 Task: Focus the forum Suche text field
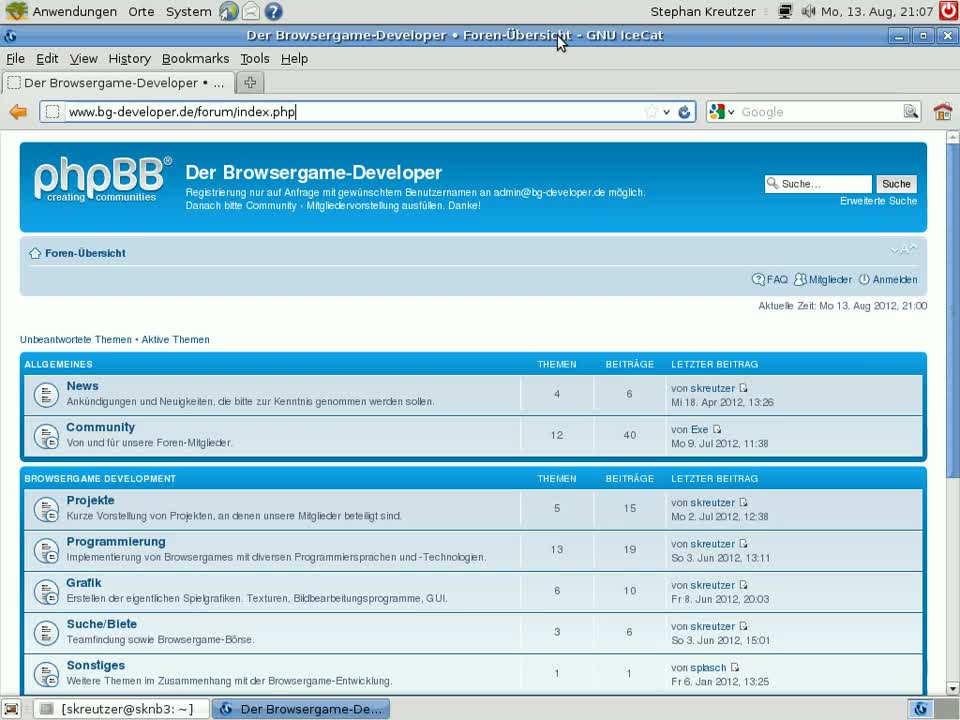pos(818,184)
